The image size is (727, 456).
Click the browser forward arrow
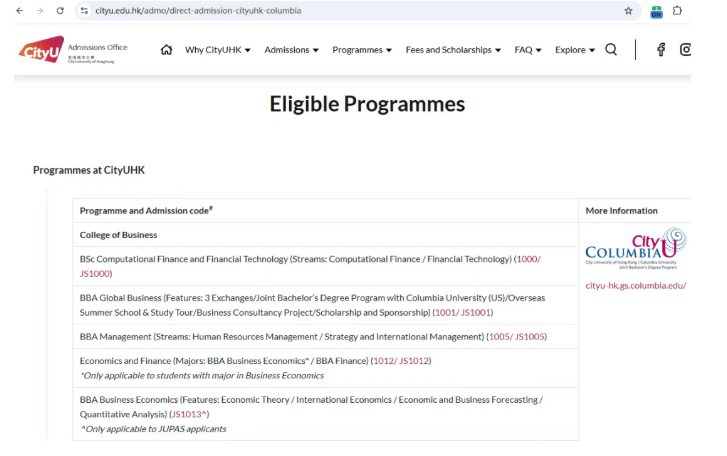point(39,11)
